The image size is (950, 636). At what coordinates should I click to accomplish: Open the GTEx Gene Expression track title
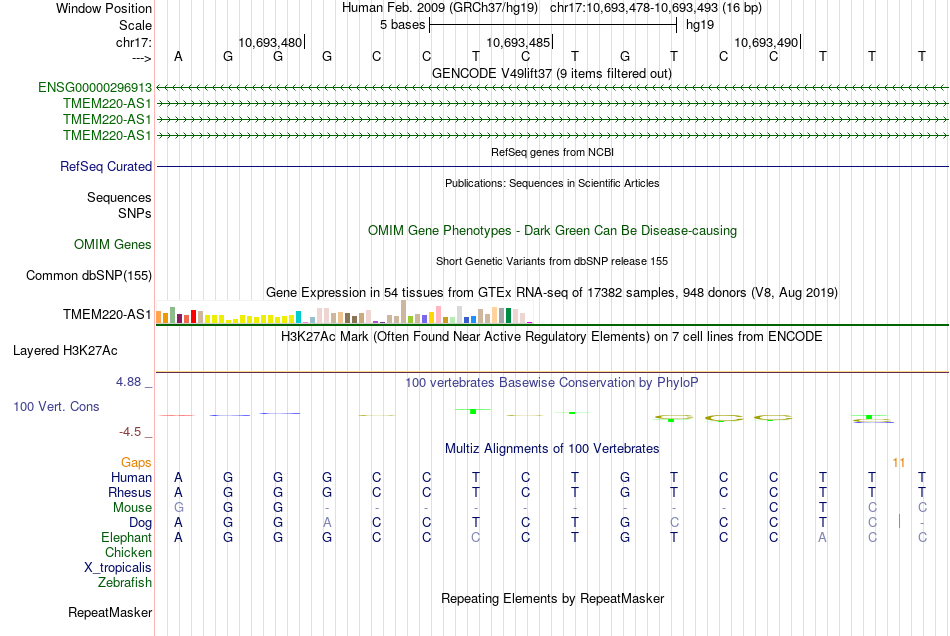click(552, 293)
